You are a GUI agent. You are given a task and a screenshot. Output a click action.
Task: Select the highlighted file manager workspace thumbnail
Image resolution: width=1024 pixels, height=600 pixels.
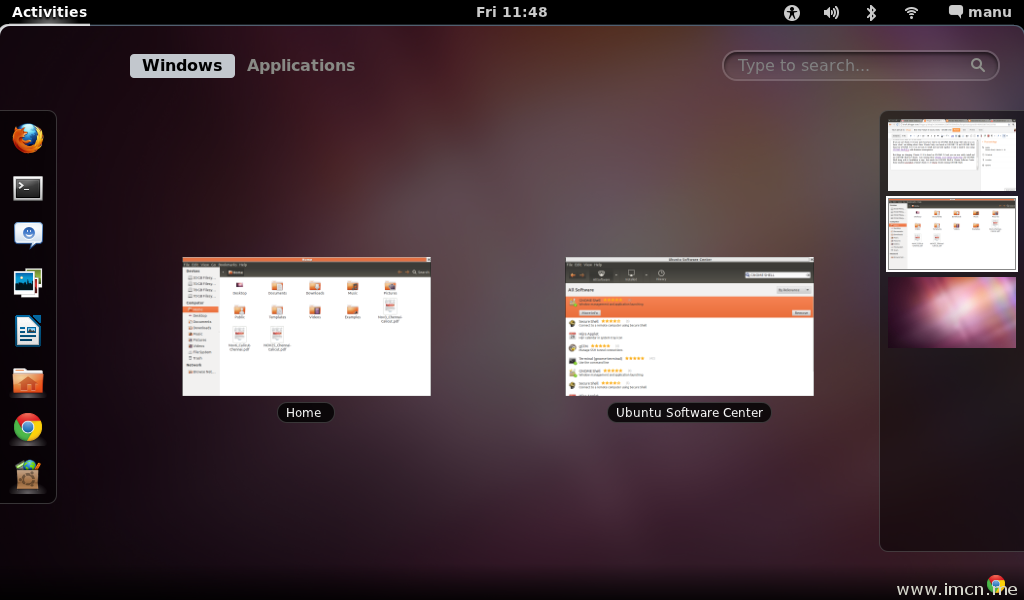[952, 234]
